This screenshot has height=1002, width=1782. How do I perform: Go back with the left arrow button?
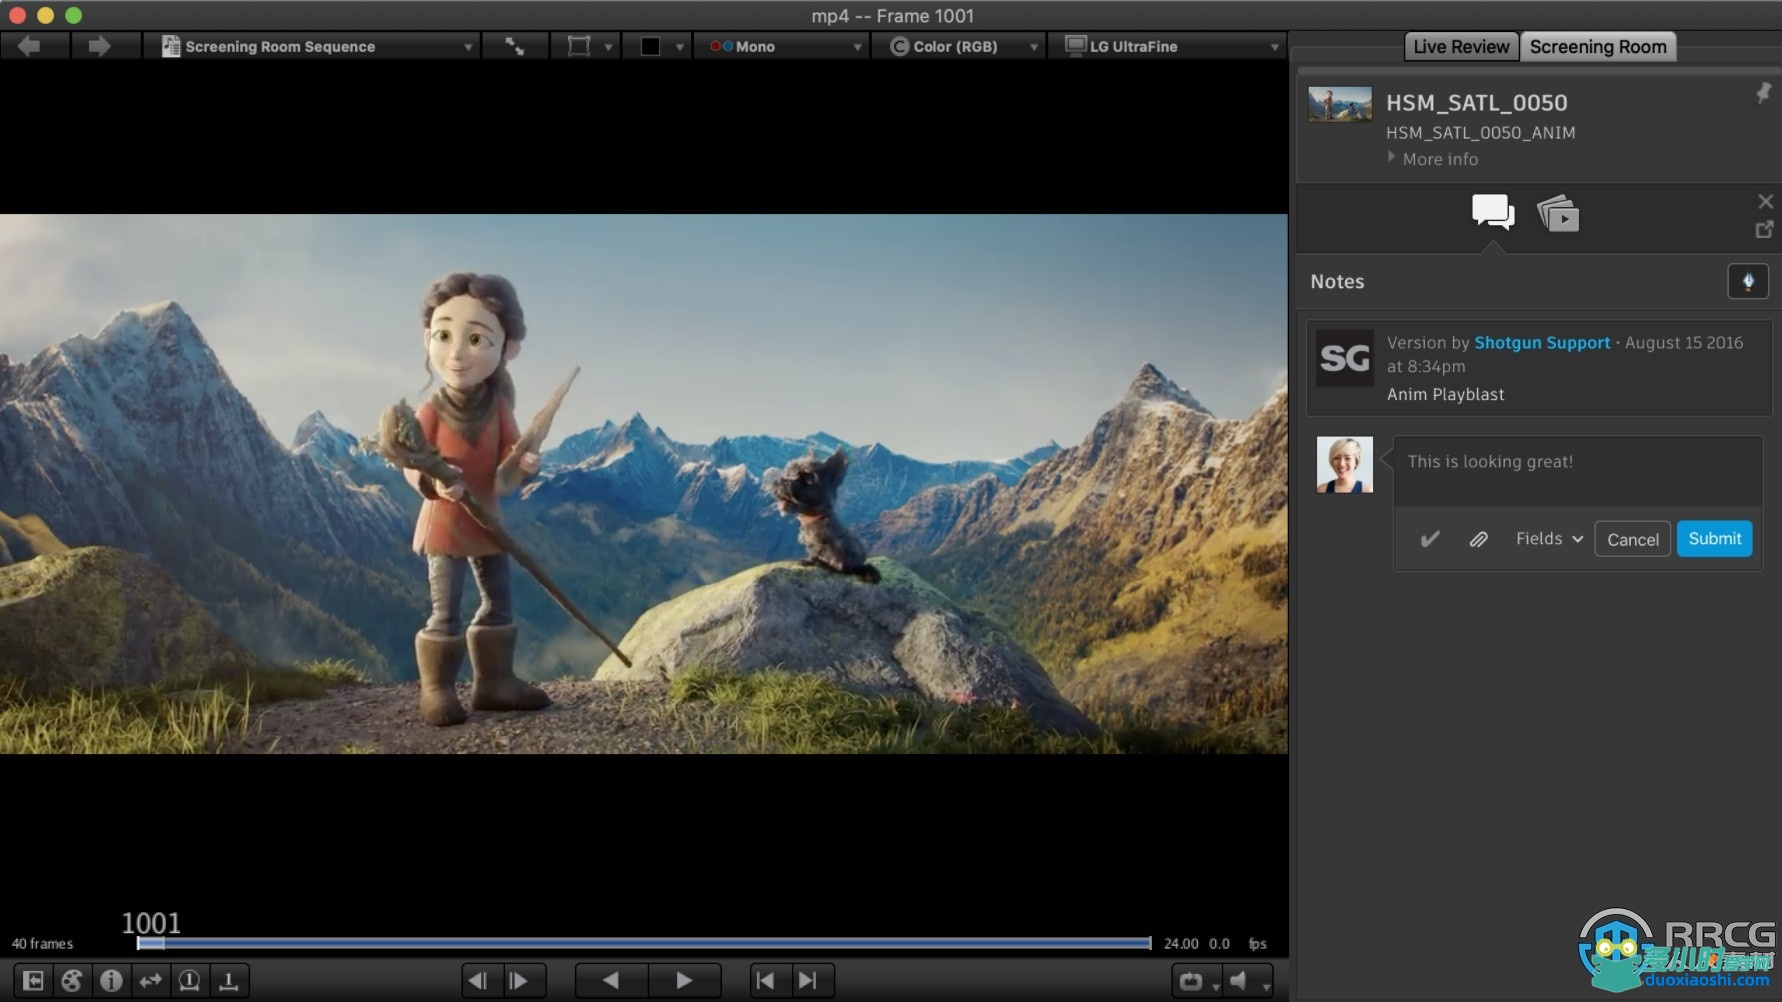29,46
